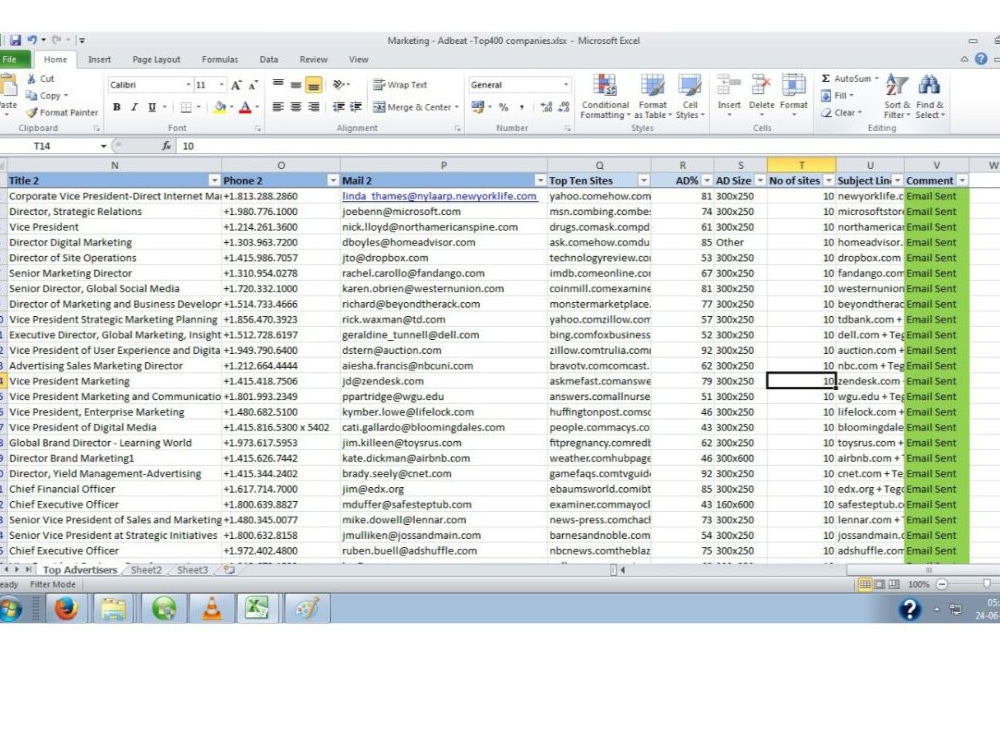Click the Name Box showing T14

click(x=42, y=146)
